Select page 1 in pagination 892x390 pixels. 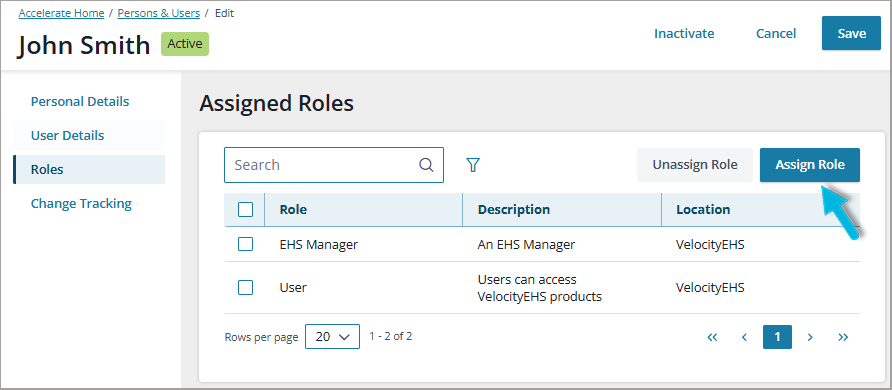pyautogui.click(x=777, y=337)
